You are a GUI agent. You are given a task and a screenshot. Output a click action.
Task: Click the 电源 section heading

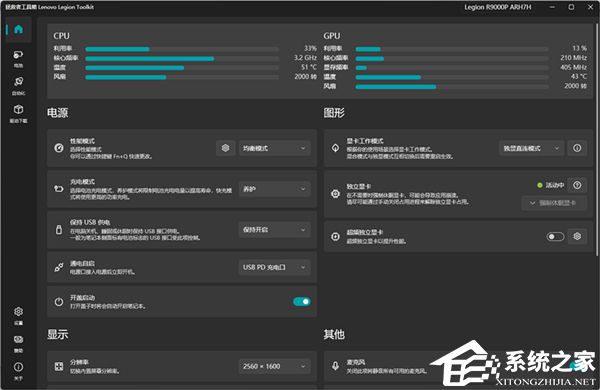pos(57,113)
